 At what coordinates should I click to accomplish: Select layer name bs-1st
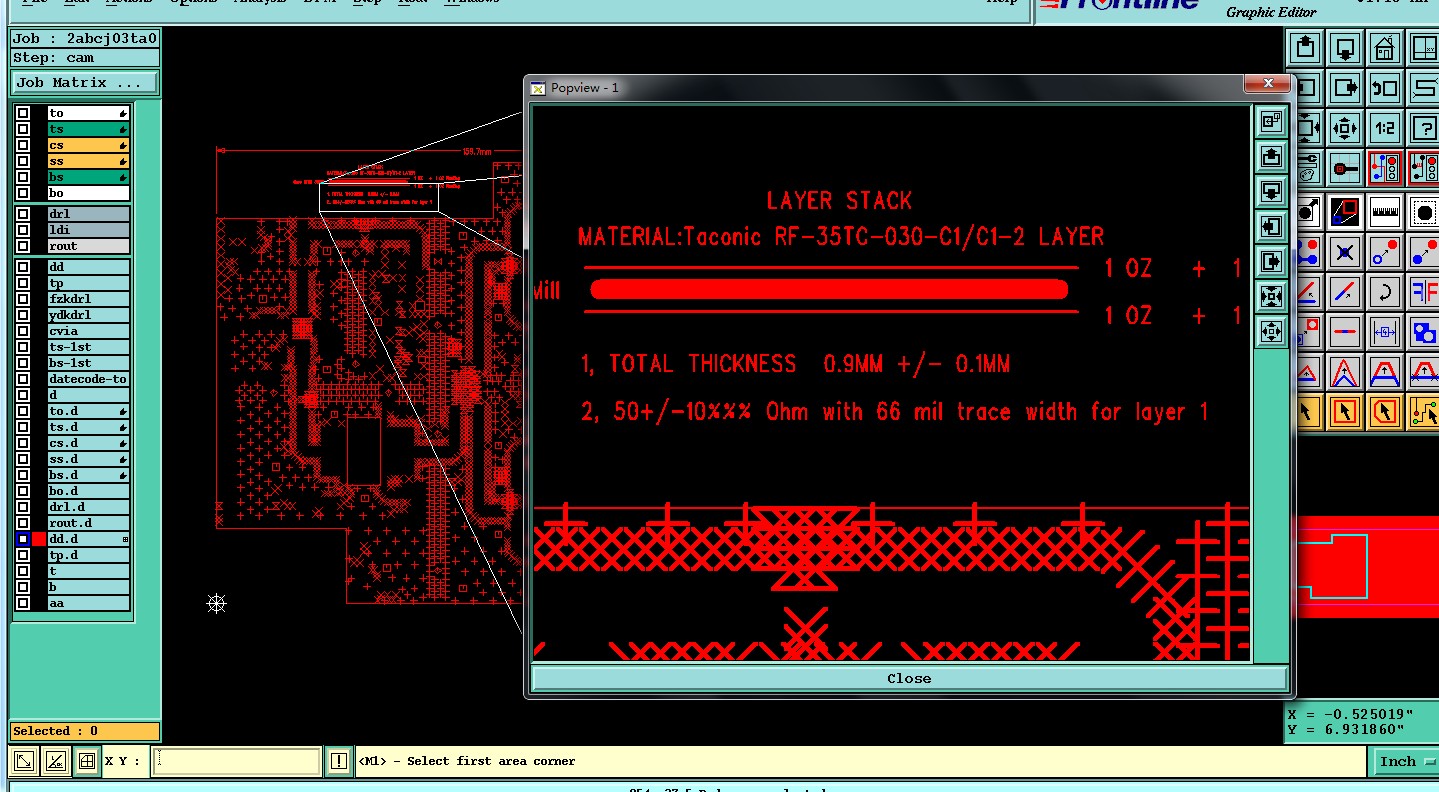coord(89,363)
